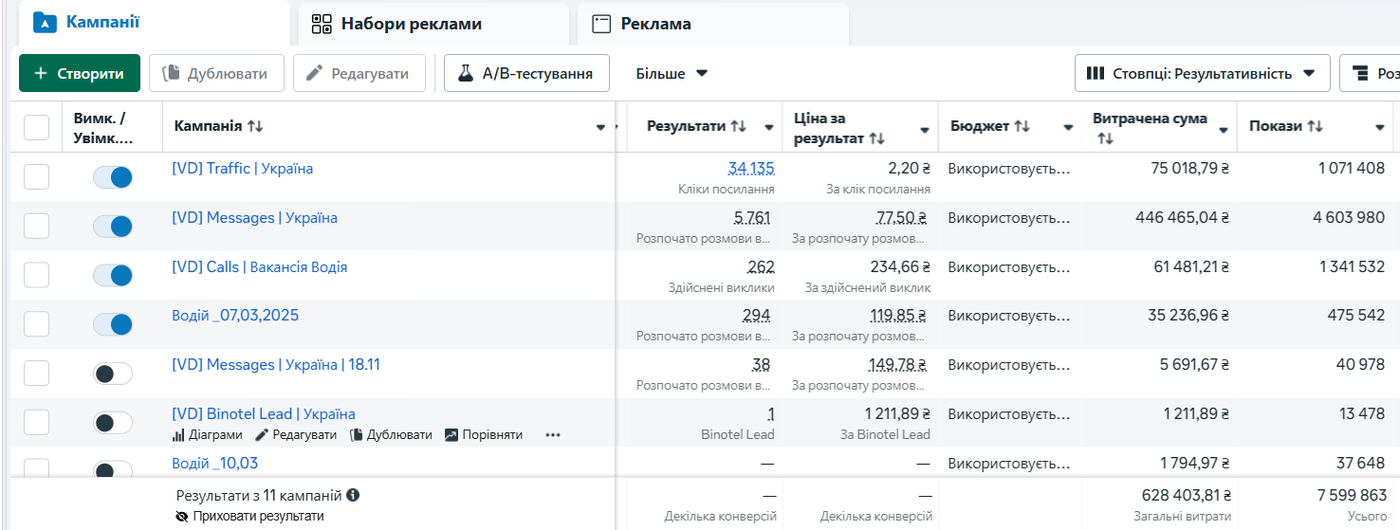Screen dimensions: 1400x530
Task: Sort by the Бюджет column arrows
Action: pyautogui.click(x=1021, y=127)
